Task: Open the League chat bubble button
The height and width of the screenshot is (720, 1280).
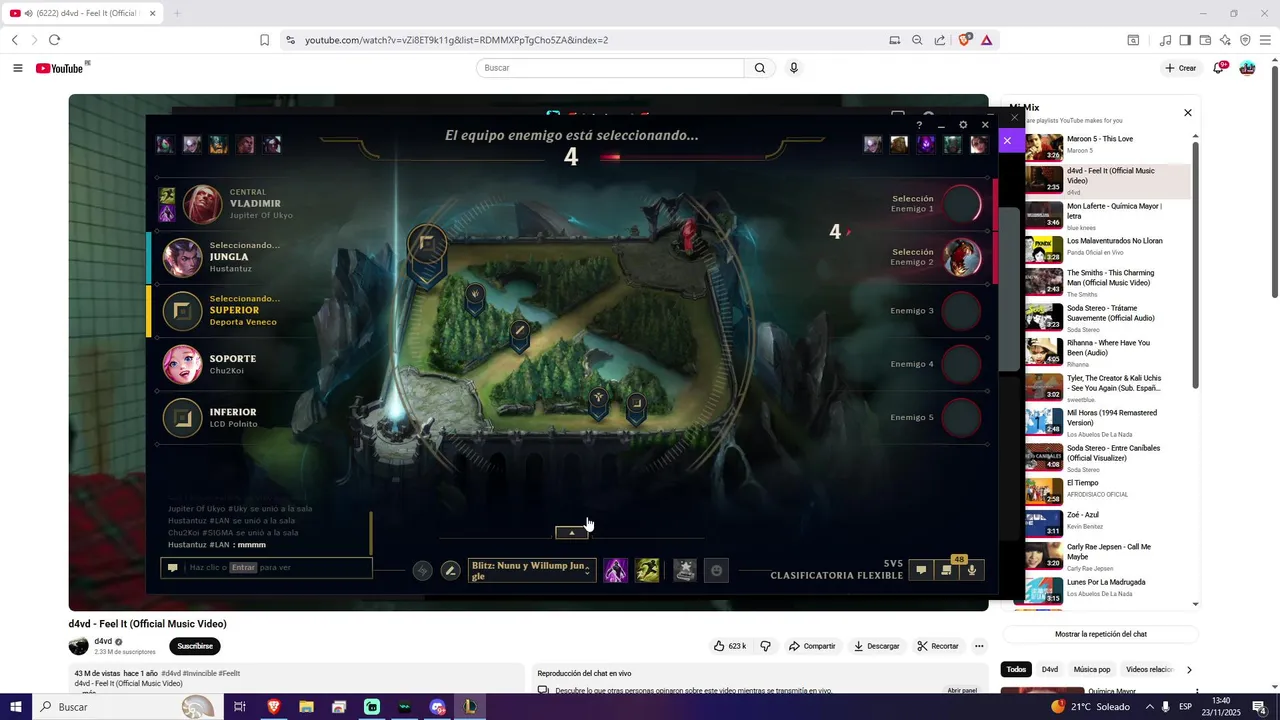Action: [921, 570]
